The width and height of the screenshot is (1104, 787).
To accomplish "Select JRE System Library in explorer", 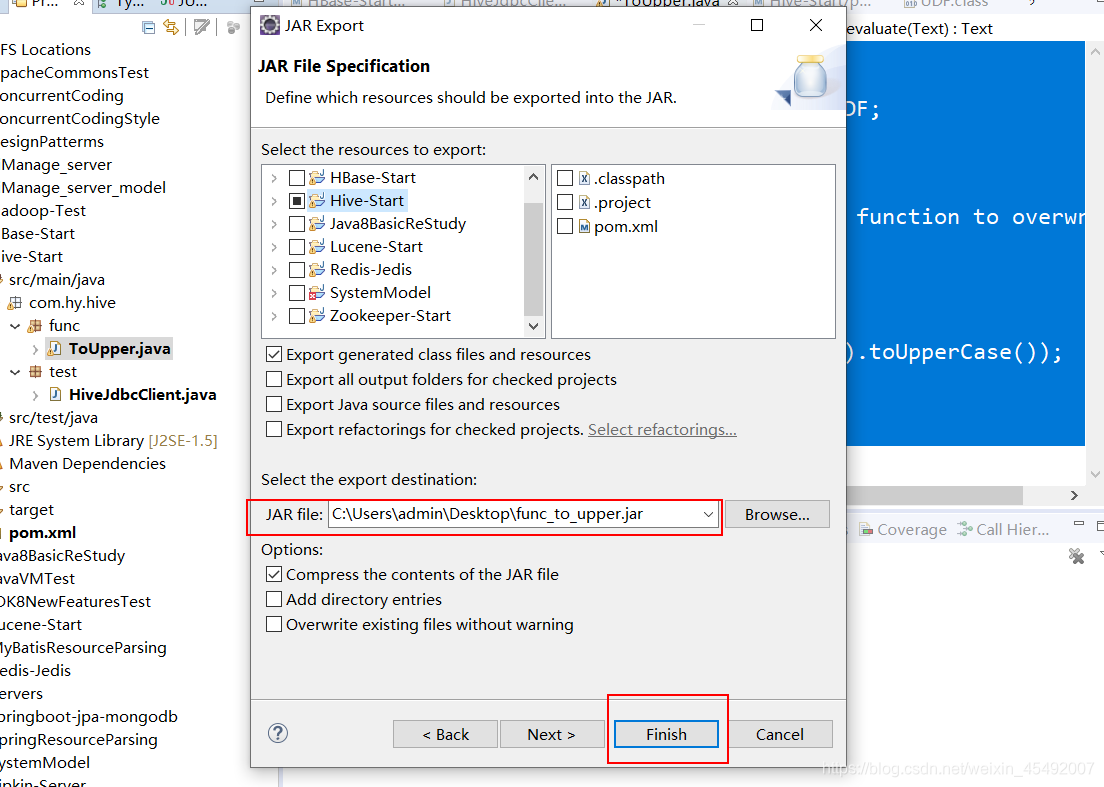I will [113, 441].
